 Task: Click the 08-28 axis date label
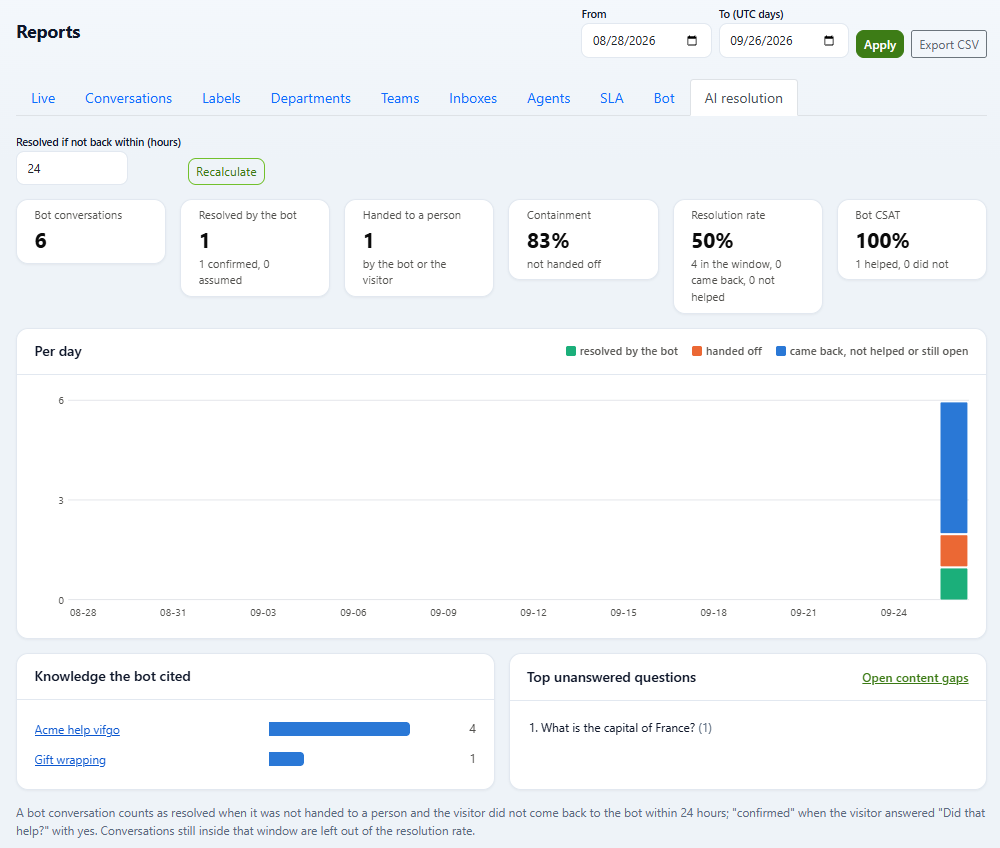tap(83, 613)
